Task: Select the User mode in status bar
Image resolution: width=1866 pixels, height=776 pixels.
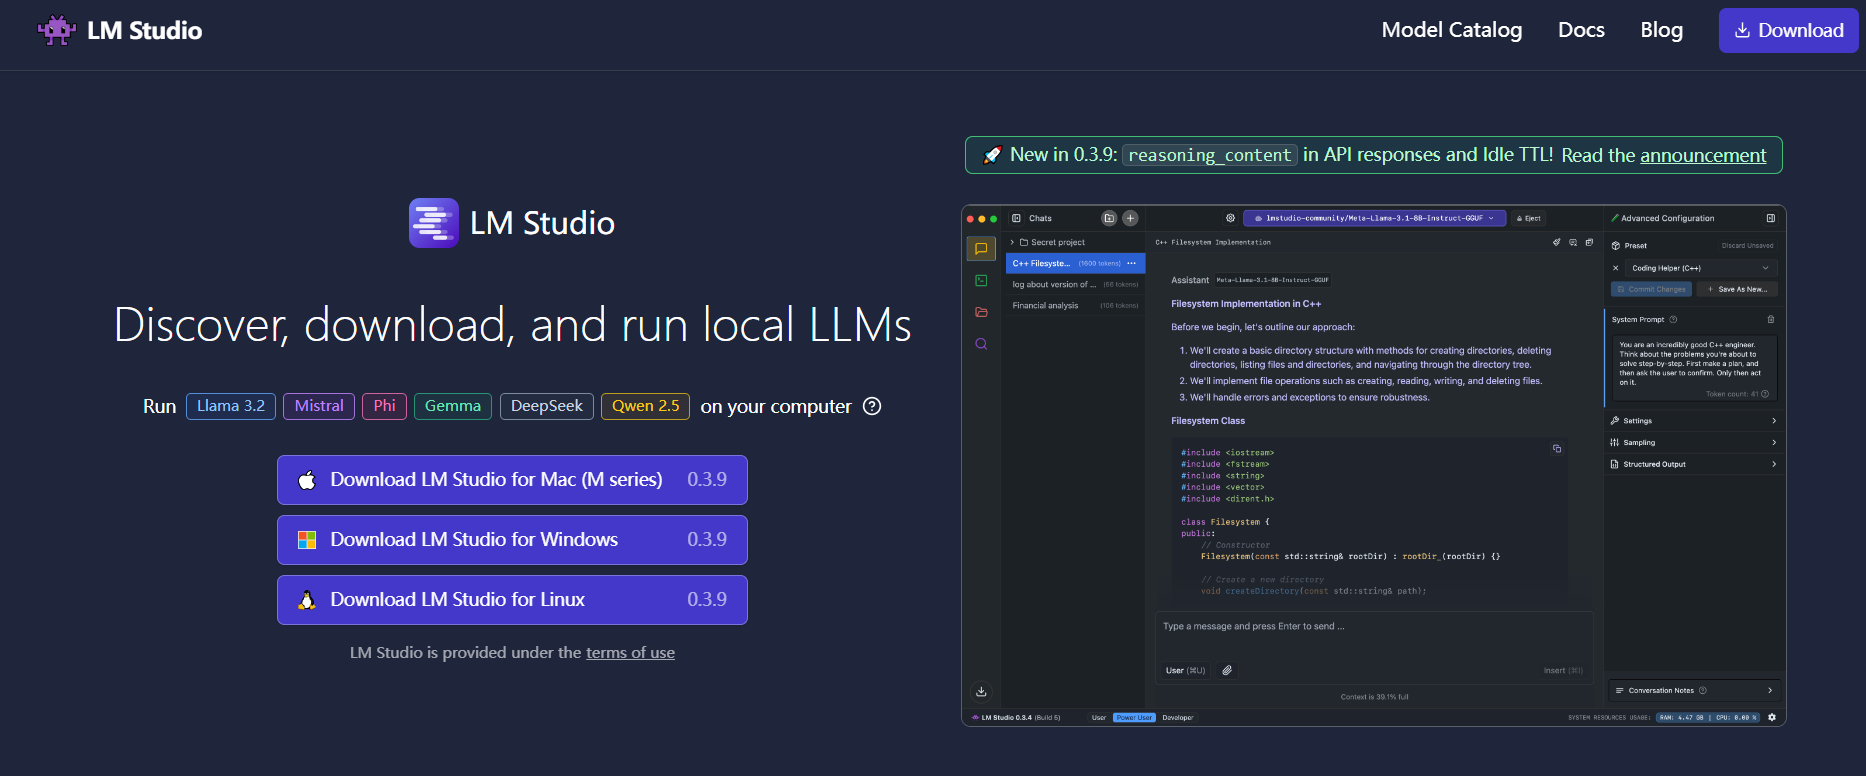Action: 1098,718
